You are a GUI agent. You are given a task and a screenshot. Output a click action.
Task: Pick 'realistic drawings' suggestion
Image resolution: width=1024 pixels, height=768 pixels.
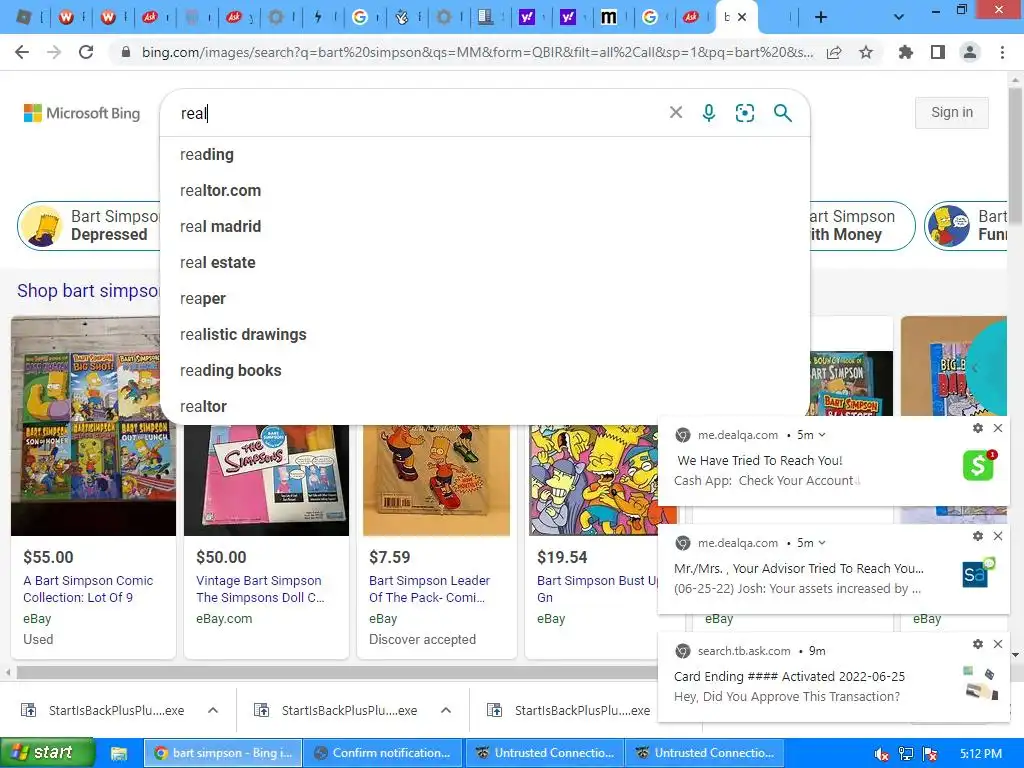(x=485, y=334)
